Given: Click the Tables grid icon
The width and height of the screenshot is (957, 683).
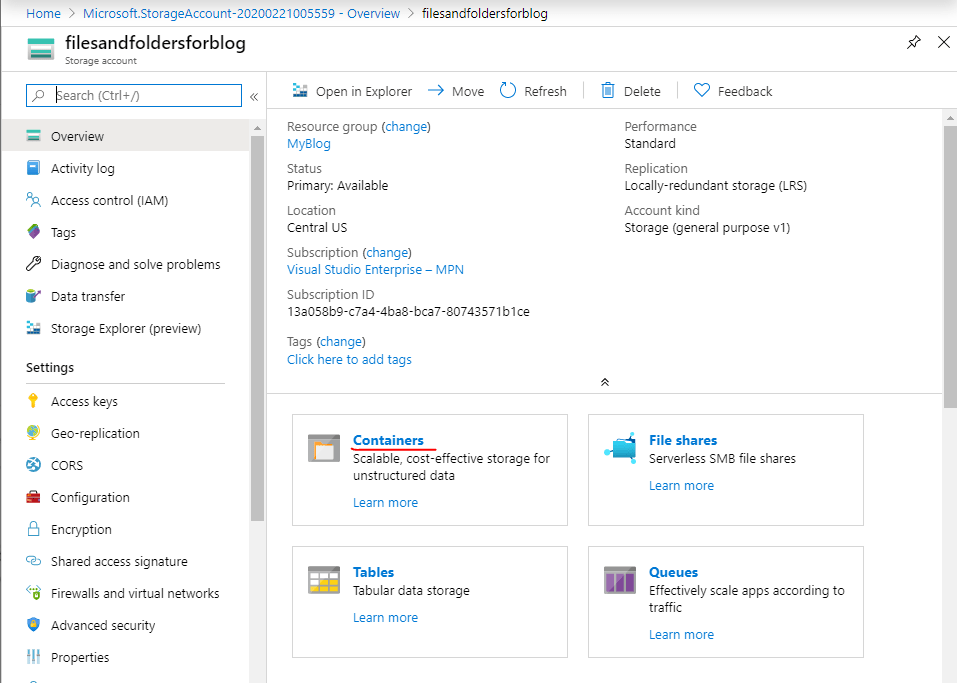Looking at the screenshot, I should point(324,581).
